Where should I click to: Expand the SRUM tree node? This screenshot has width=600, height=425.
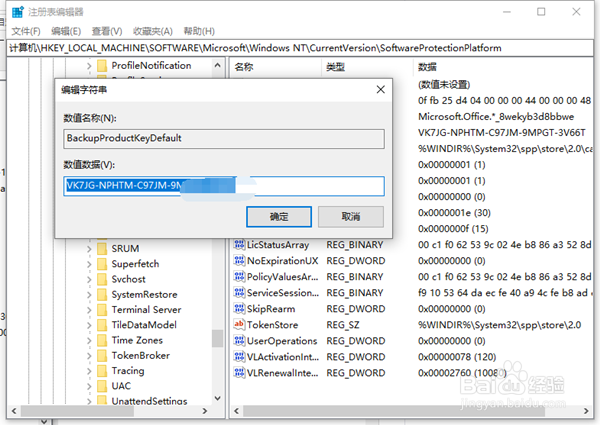point(89,249)
